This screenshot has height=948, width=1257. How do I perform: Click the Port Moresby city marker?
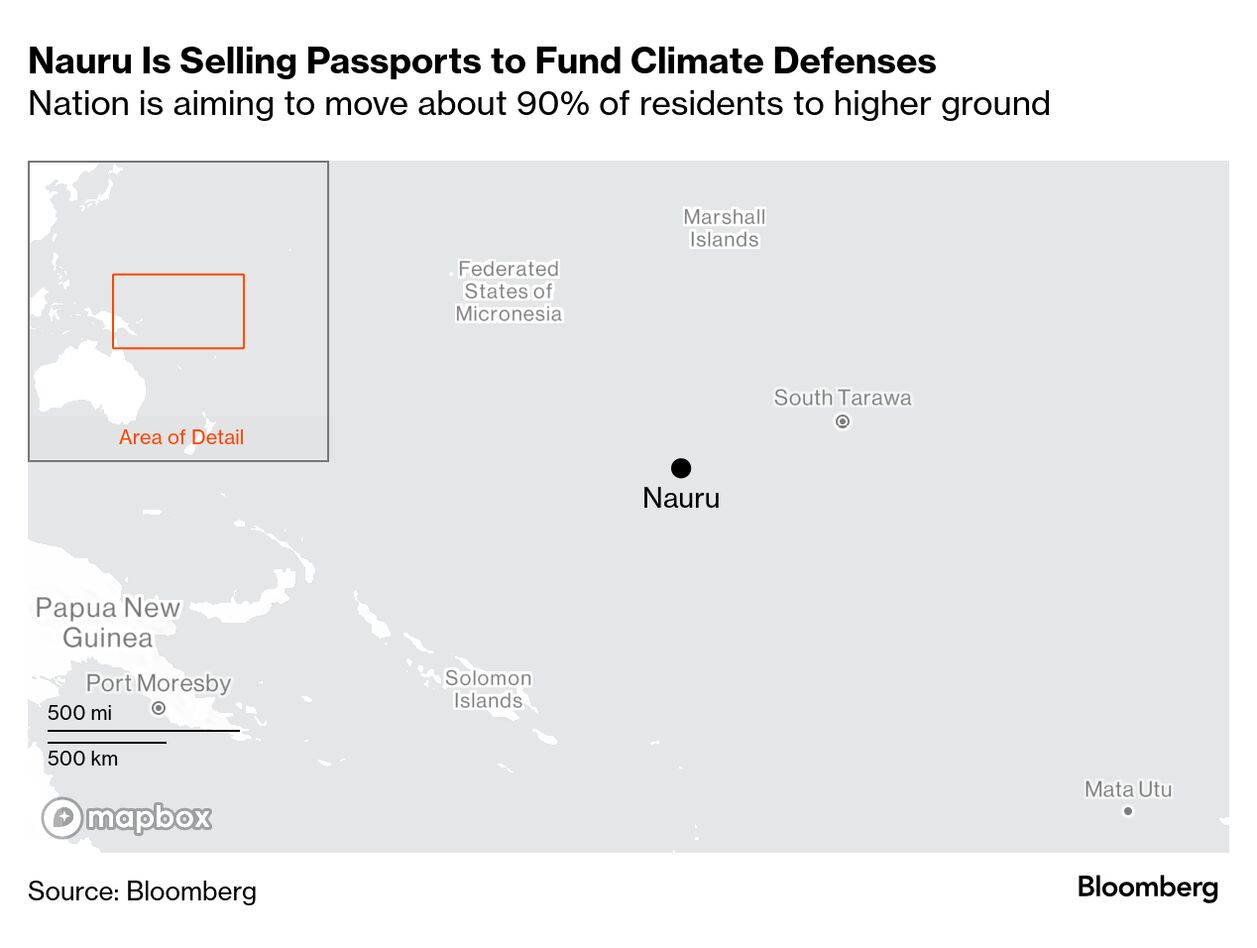pyautogui.click(x=158, y=708)
